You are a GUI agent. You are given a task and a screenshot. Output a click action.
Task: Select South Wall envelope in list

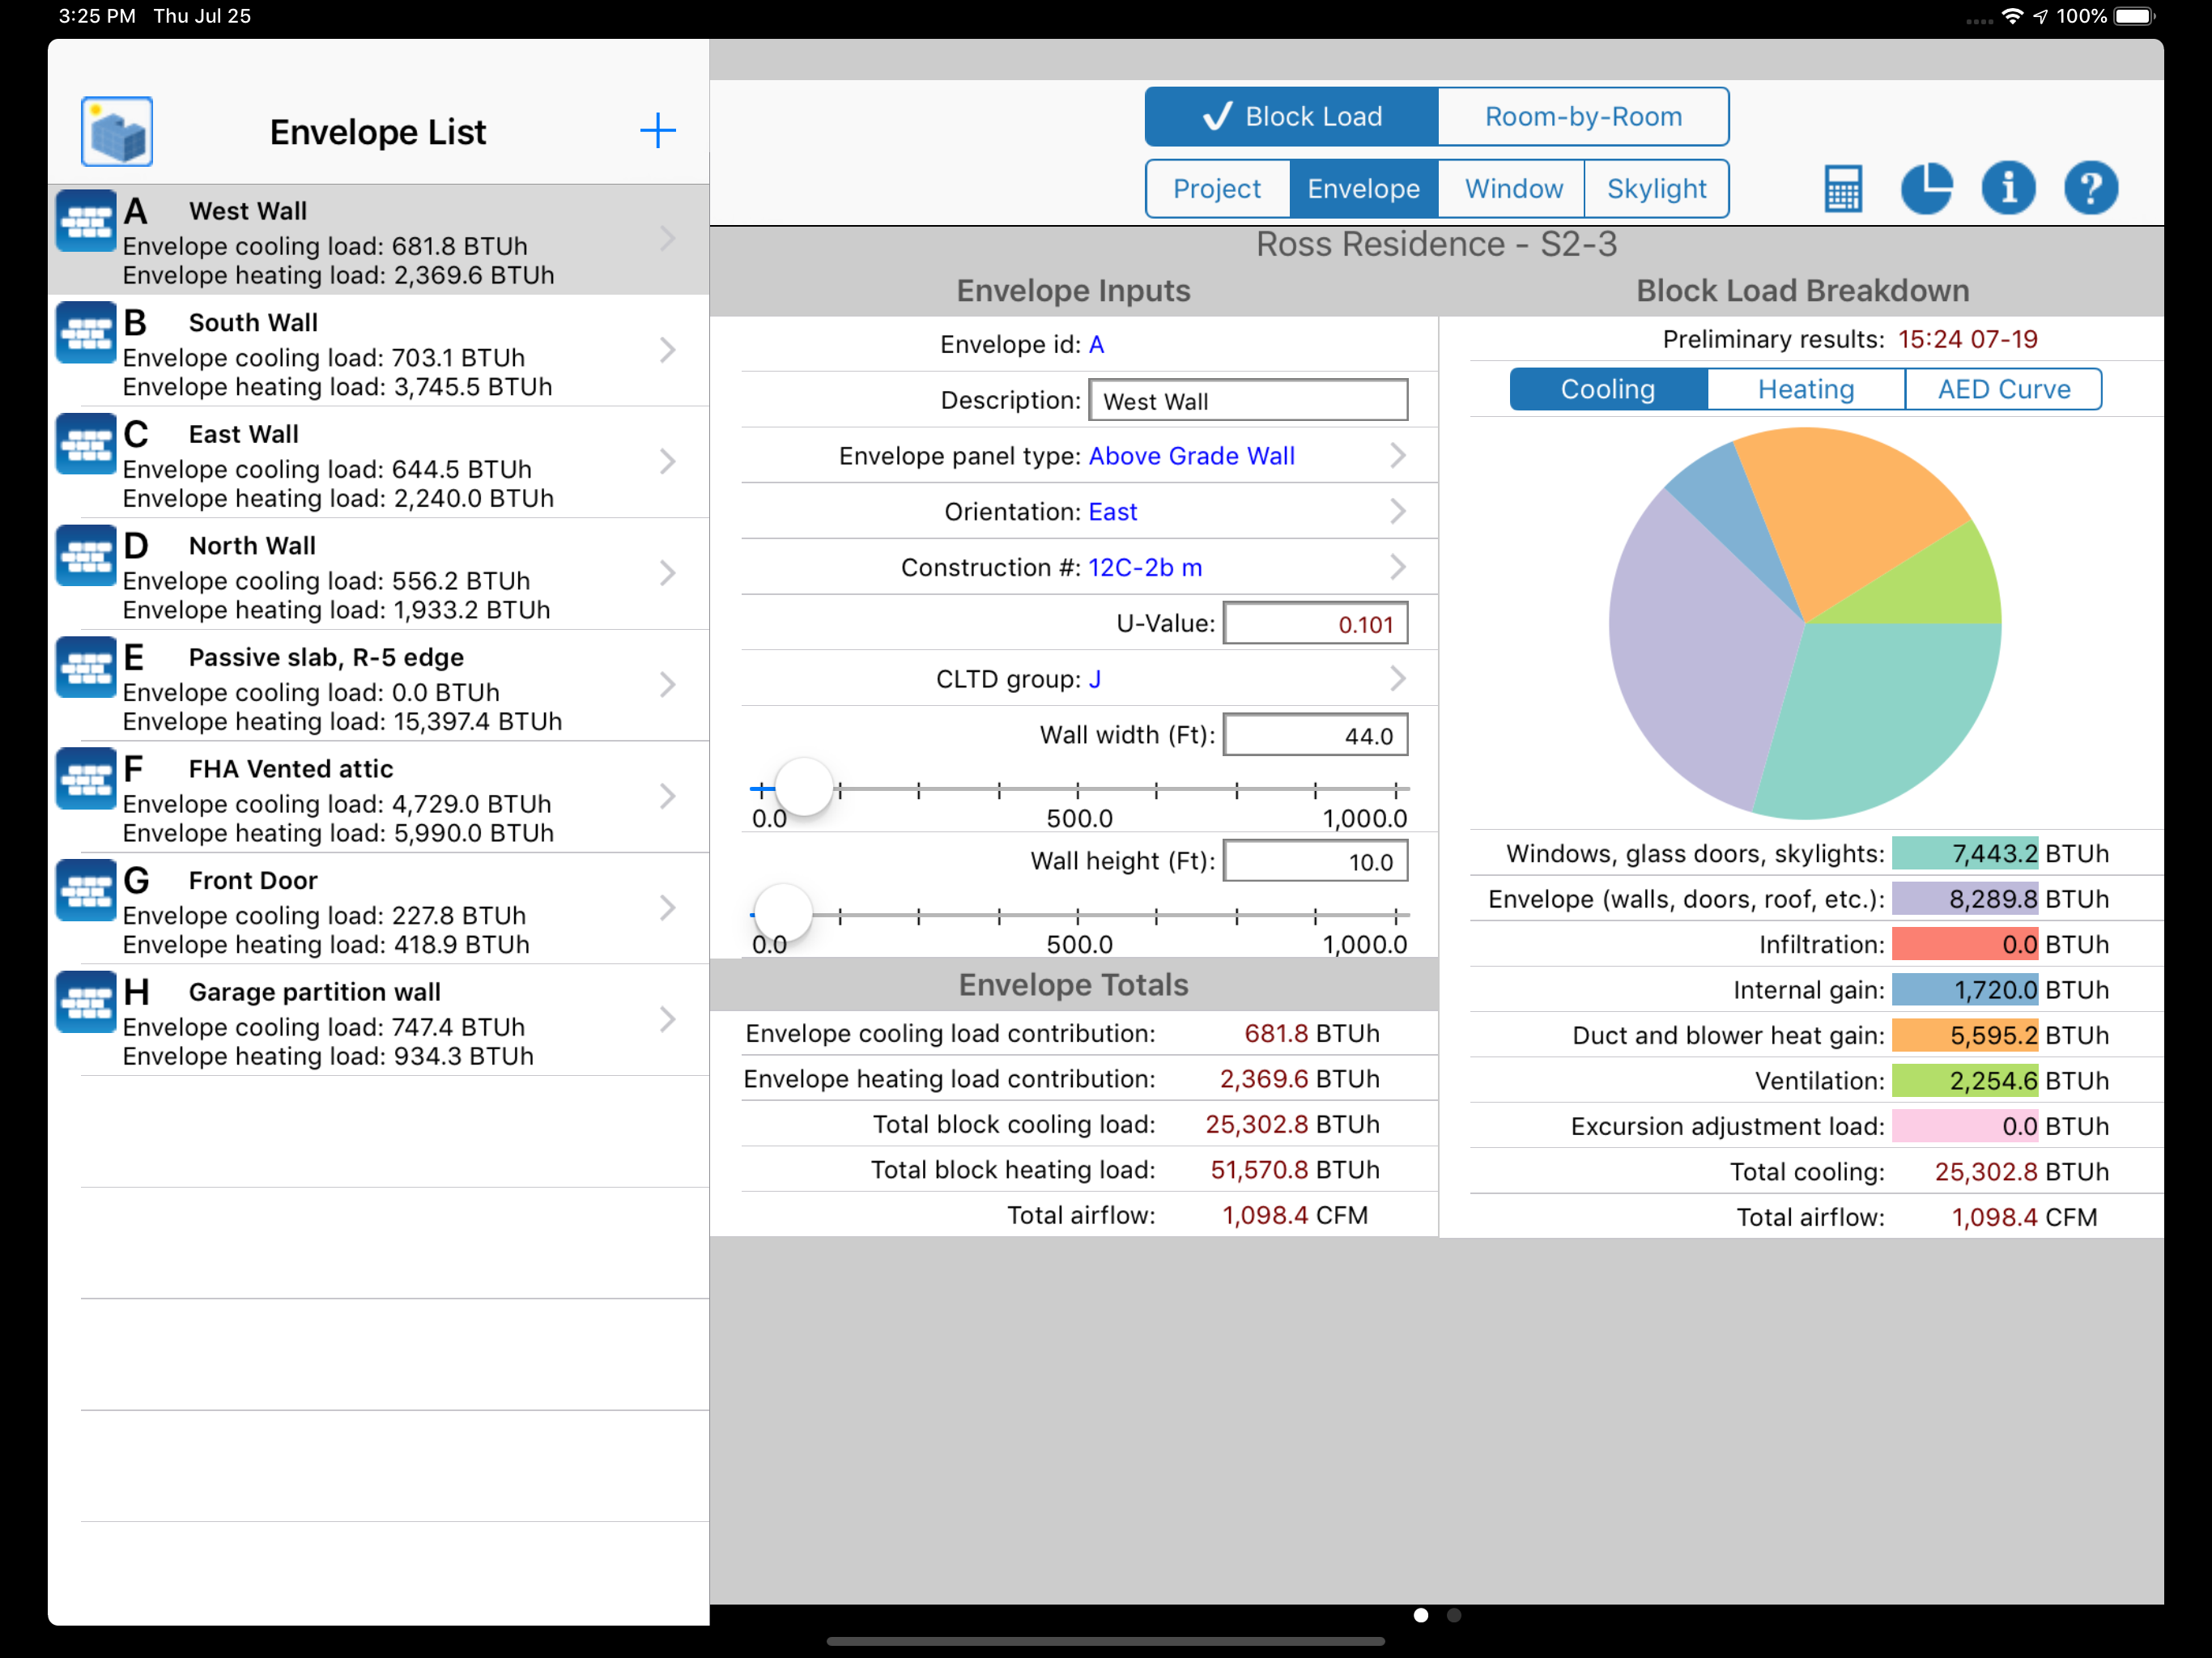click(378, 351)
